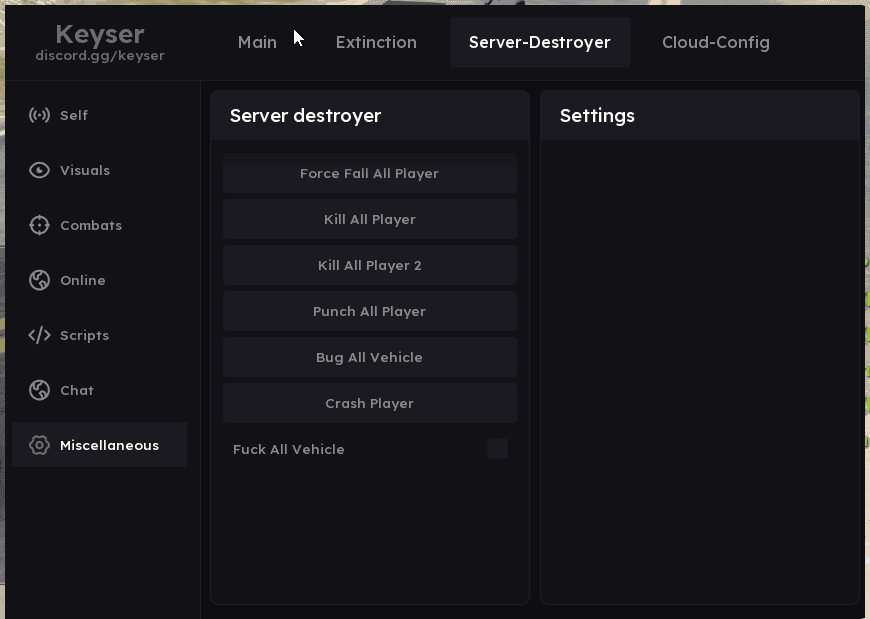Toggle the Fuck All Vehicle checkbox

[x=497, y=449]
